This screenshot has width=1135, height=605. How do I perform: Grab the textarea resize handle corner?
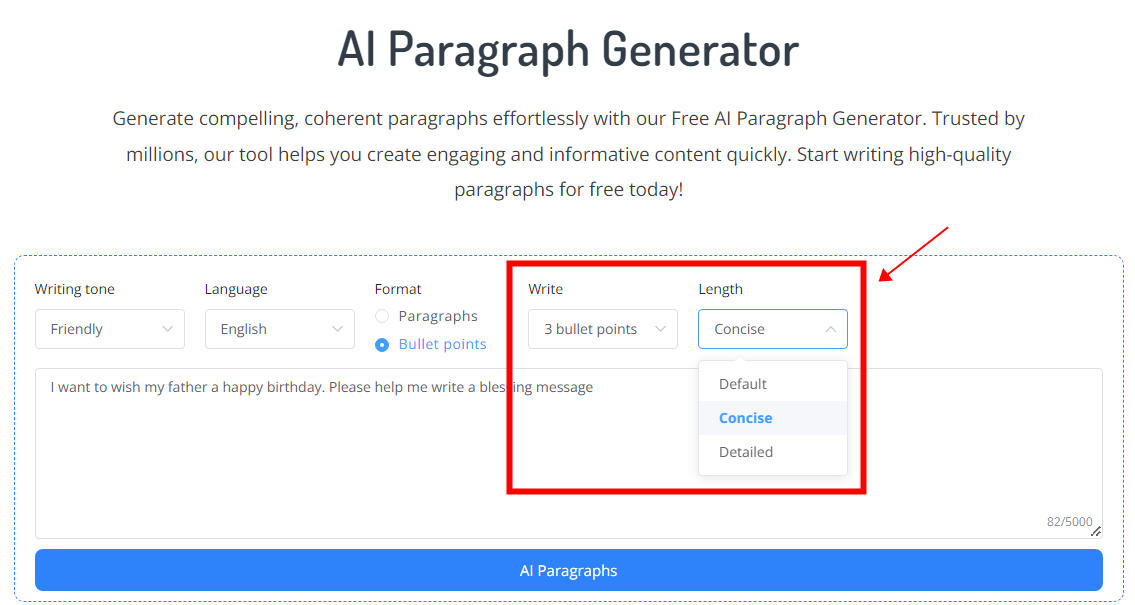[1096, 531]
